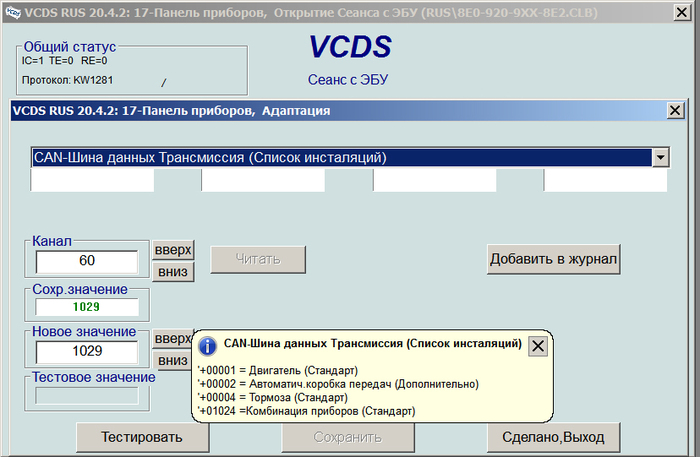Viewport: 700px width, 457px height.
Task: Close the Адаптация dialog window
Action: coord(675,110)
